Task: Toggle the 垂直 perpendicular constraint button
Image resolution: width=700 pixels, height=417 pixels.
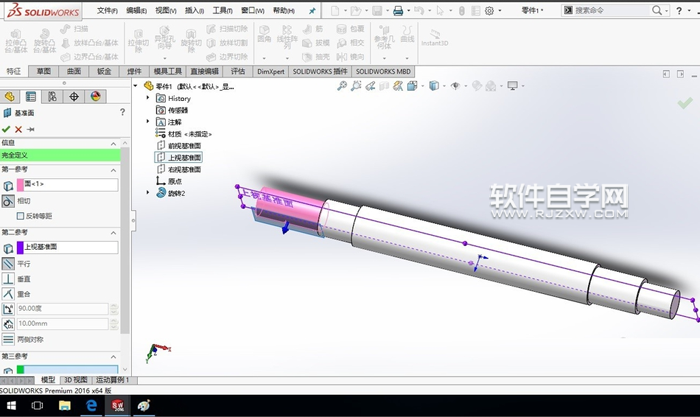Action: point(8,279)
